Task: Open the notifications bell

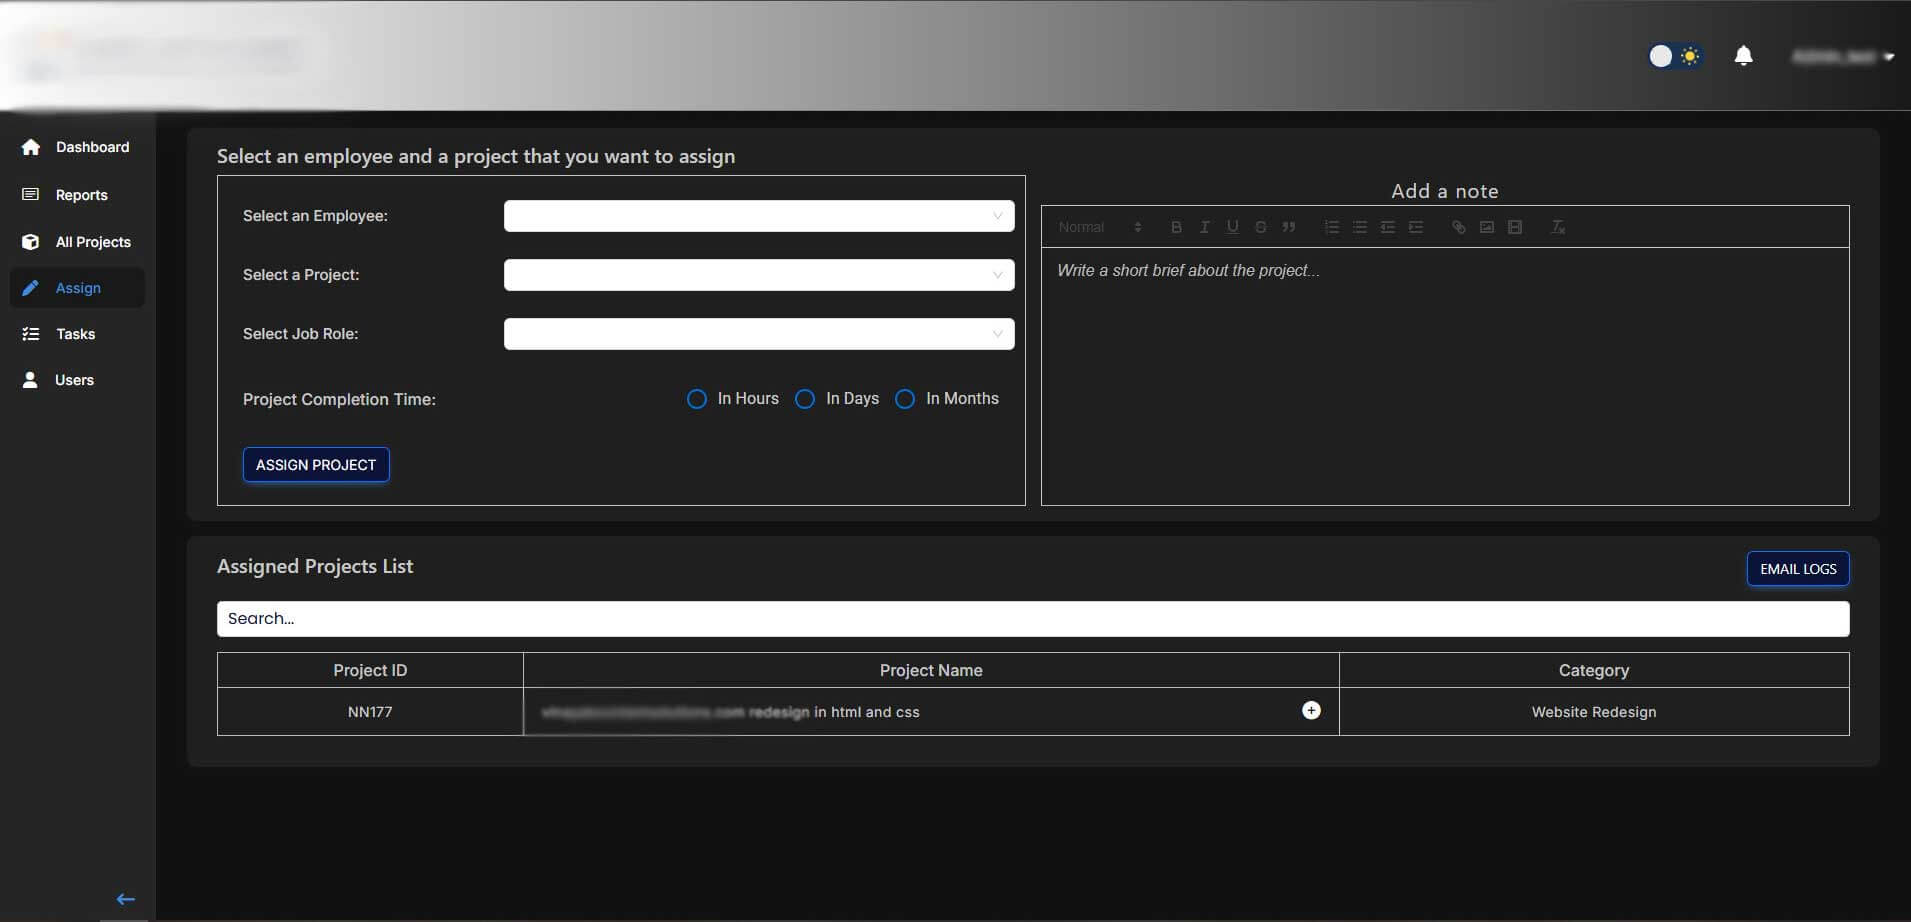Action: point(1743,55)
